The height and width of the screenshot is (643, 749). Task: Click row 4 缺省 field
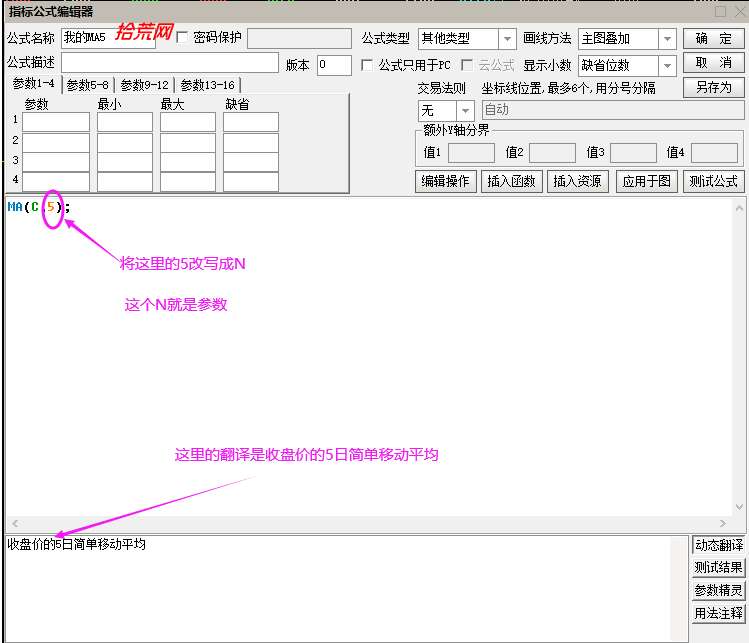click(251, 182)
